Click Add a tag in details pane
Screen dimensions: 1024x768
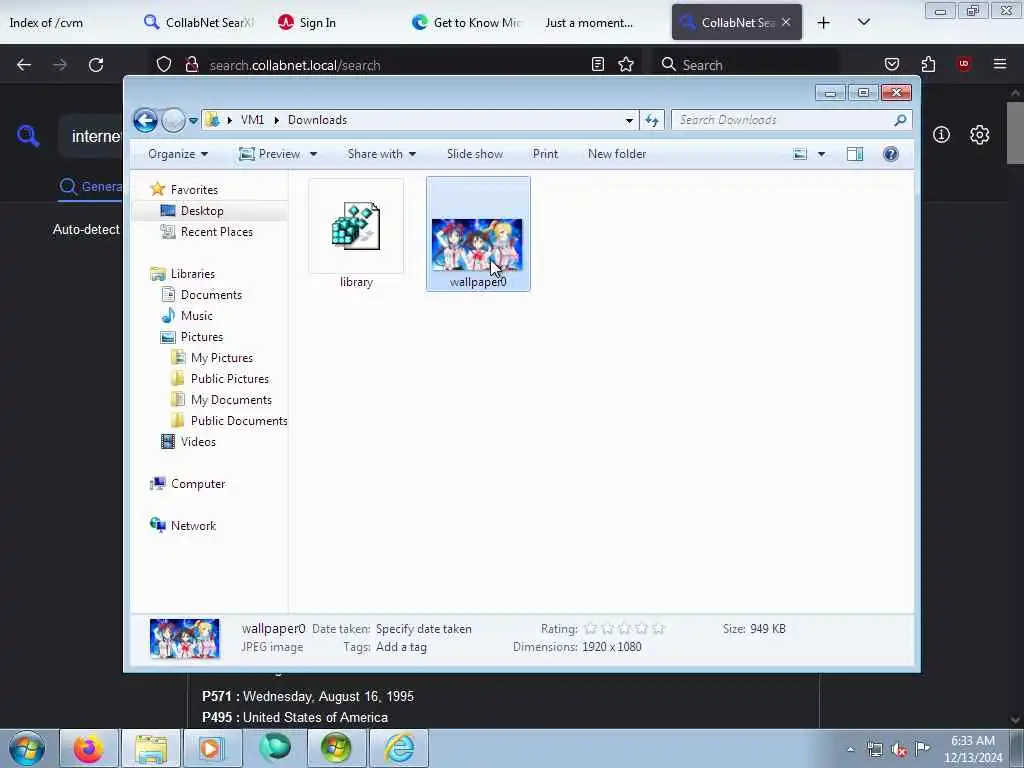click(x=401, y=647)
